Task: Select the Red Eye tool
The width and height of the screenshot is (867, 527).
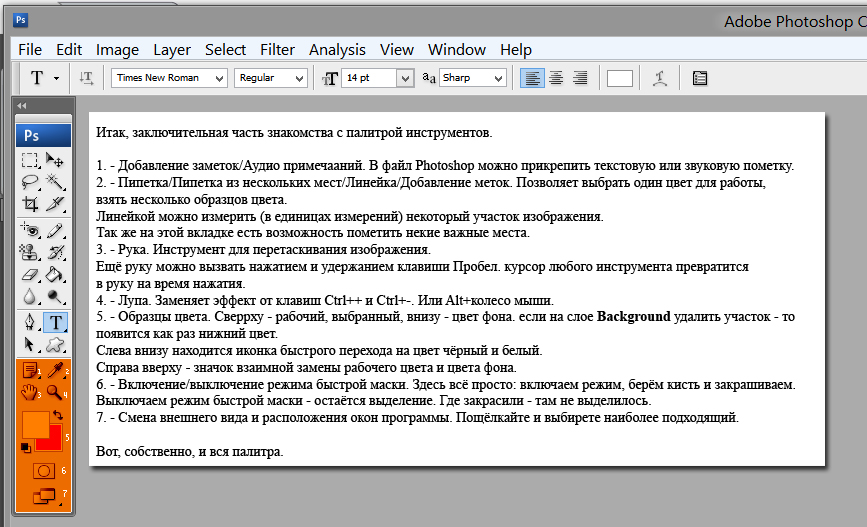Action: (x=30, y=230)
